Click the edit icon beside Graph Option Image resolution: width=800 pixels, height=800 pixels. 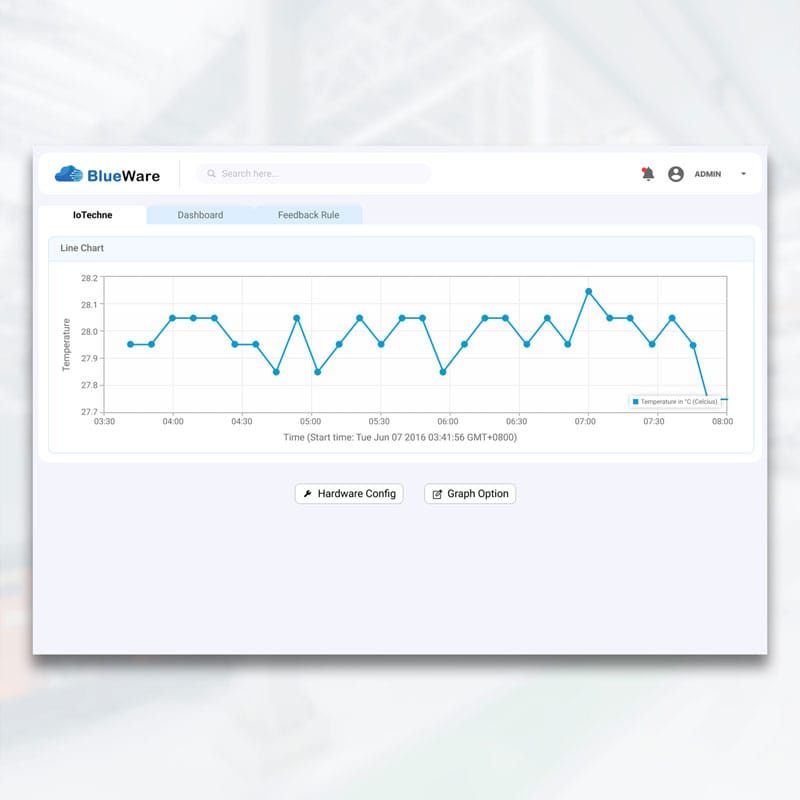pyautogui.click(x=437, y=494)
